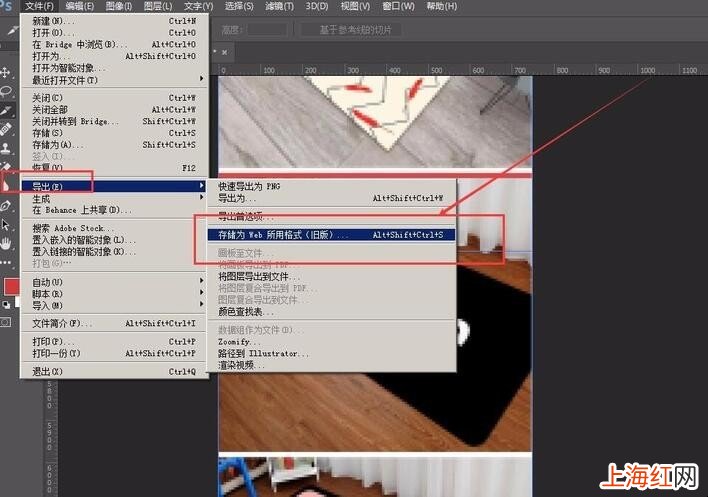The width and height of the screenshot is (708, 497).
Task: Choose Zoomify export entry
Action: click(331, 342)
